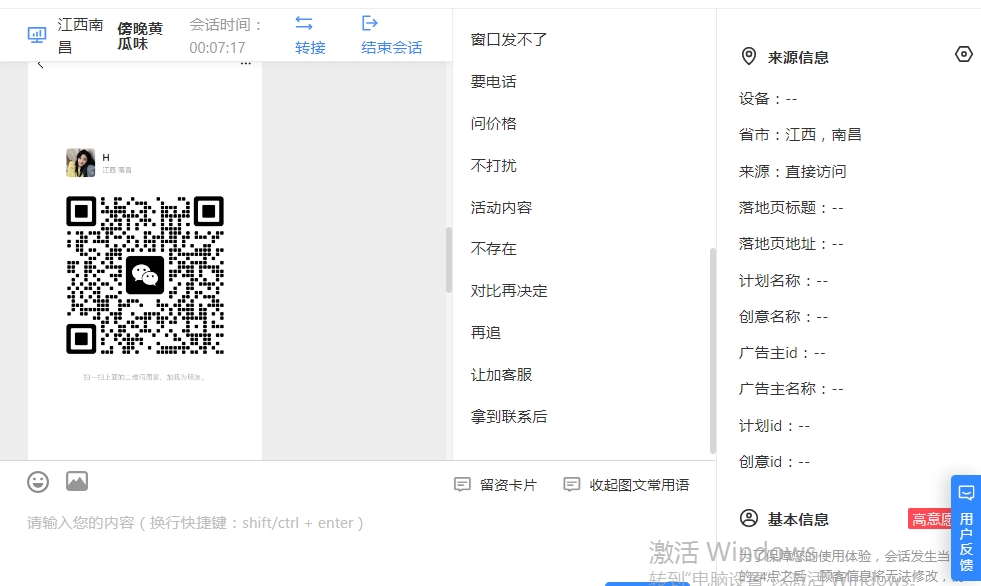Click the back arrow in the chat image
This screenshot has width=981, height=586.
[x=41, y=64]
